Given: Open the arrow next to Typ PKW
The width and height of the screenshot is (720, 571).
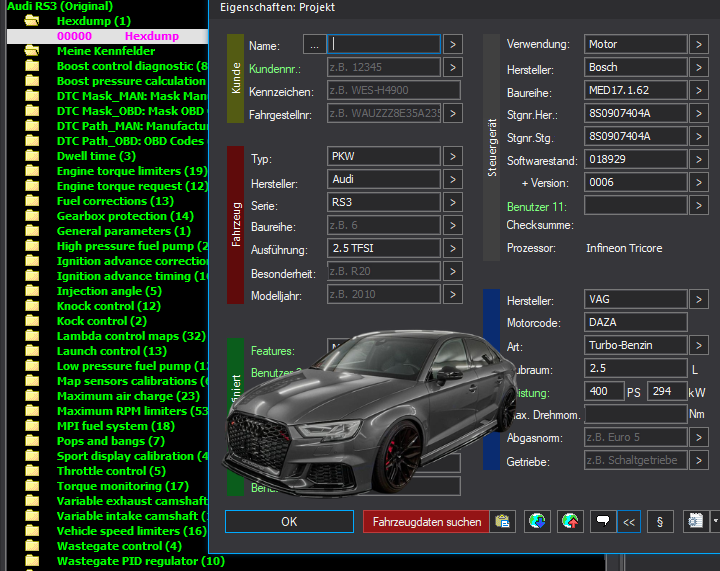Looking at the screenshot, I should coord(453,157).
